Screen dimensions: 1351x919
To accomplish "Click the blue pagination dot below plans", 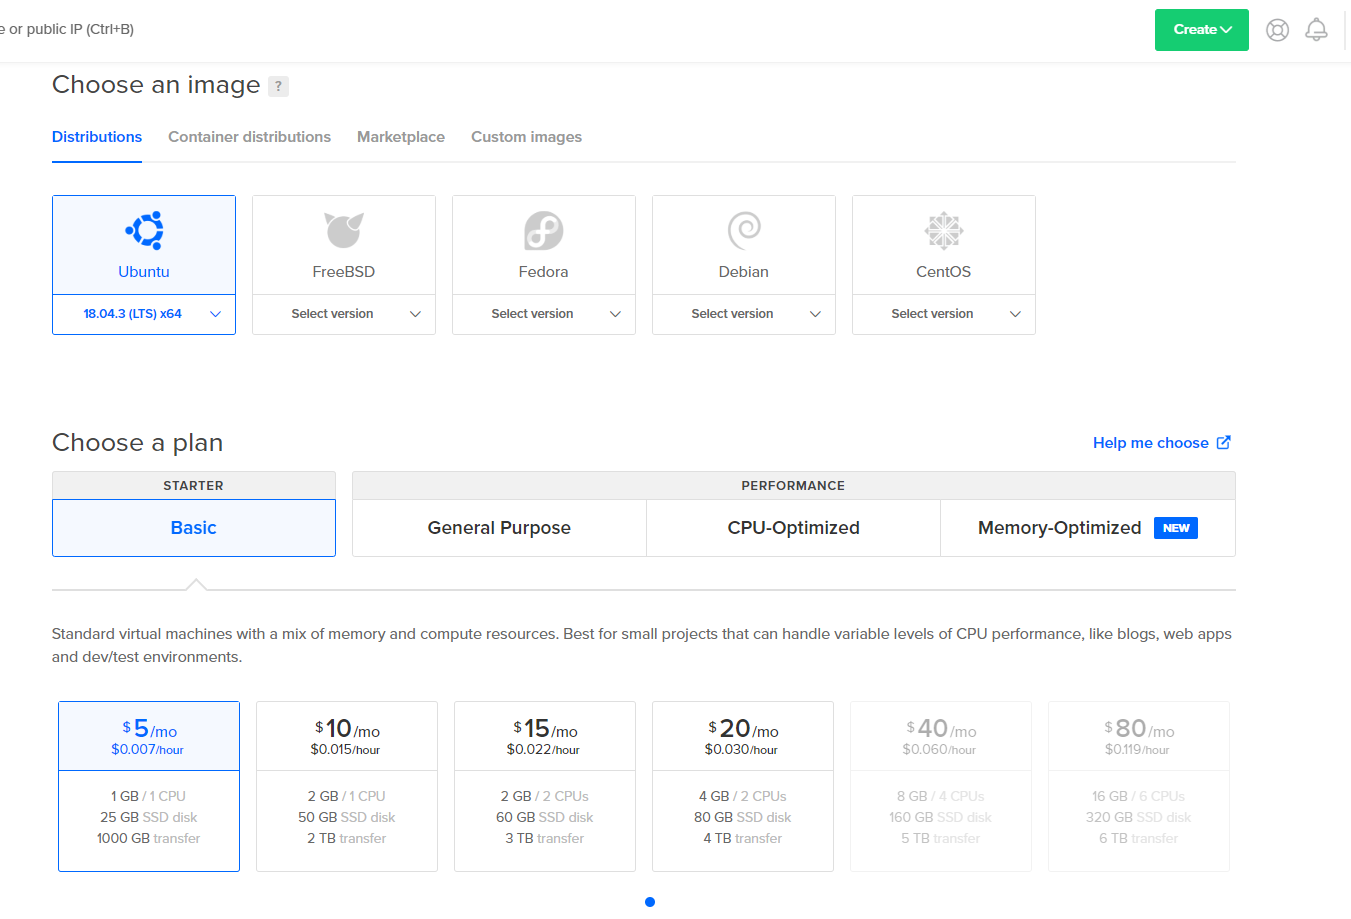I will 650,902.
